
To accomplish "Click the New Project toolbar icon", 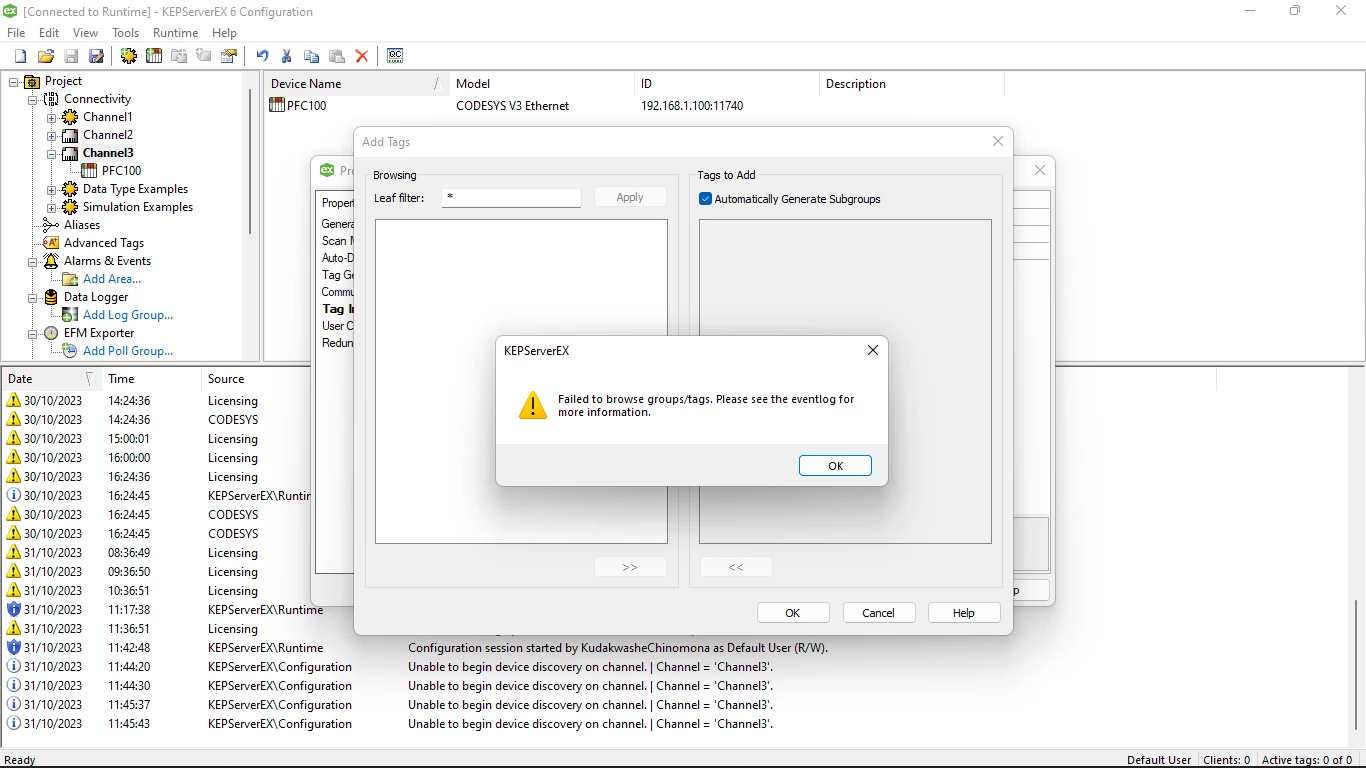I will pyautogui.click(x=20, y=56).
